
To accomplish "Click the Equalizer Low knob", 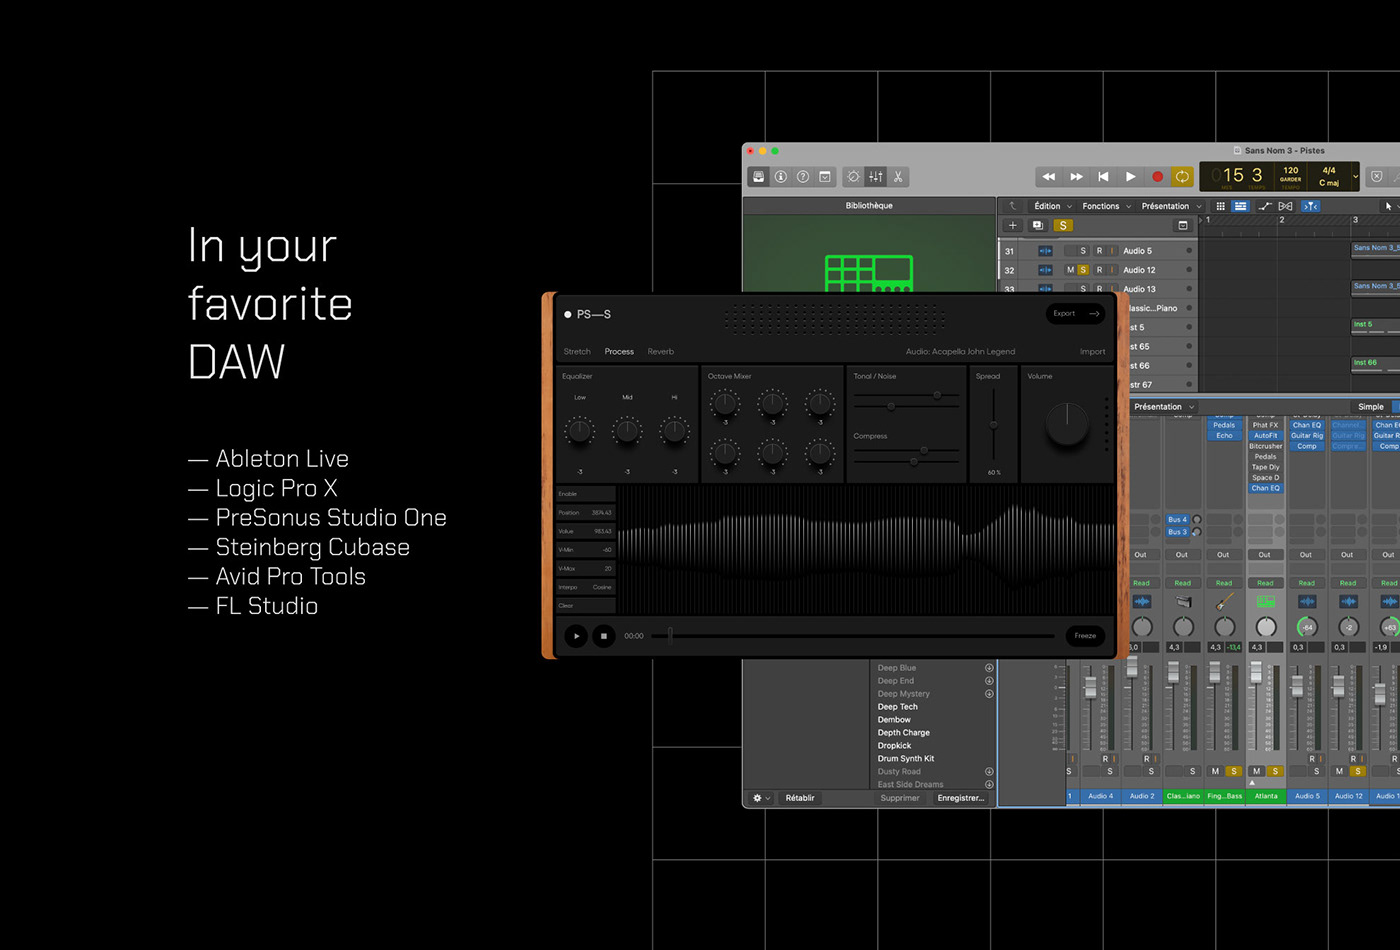I will pyautogui.click(x=579, y=432).
